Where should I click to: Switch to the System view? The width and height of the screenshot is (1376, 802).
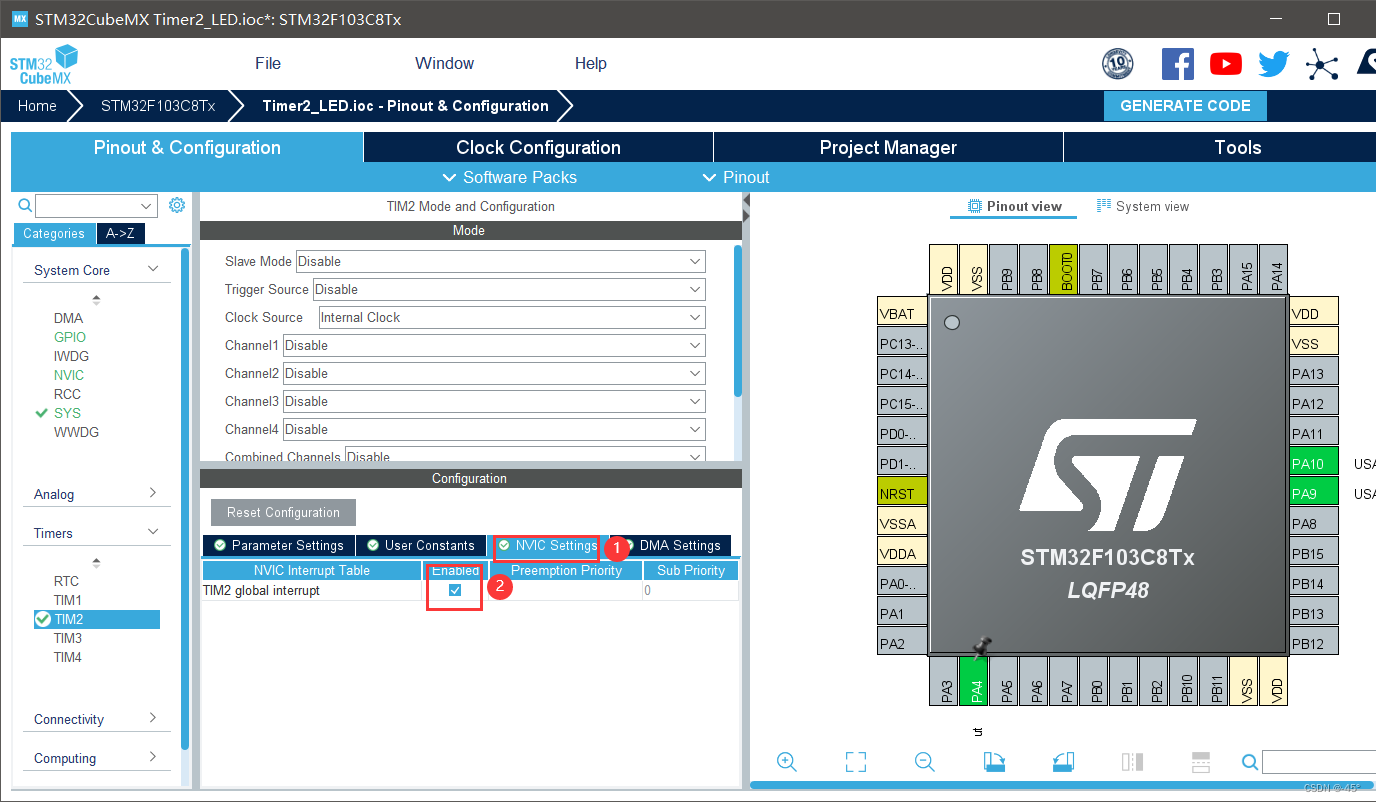point(1143,206)
